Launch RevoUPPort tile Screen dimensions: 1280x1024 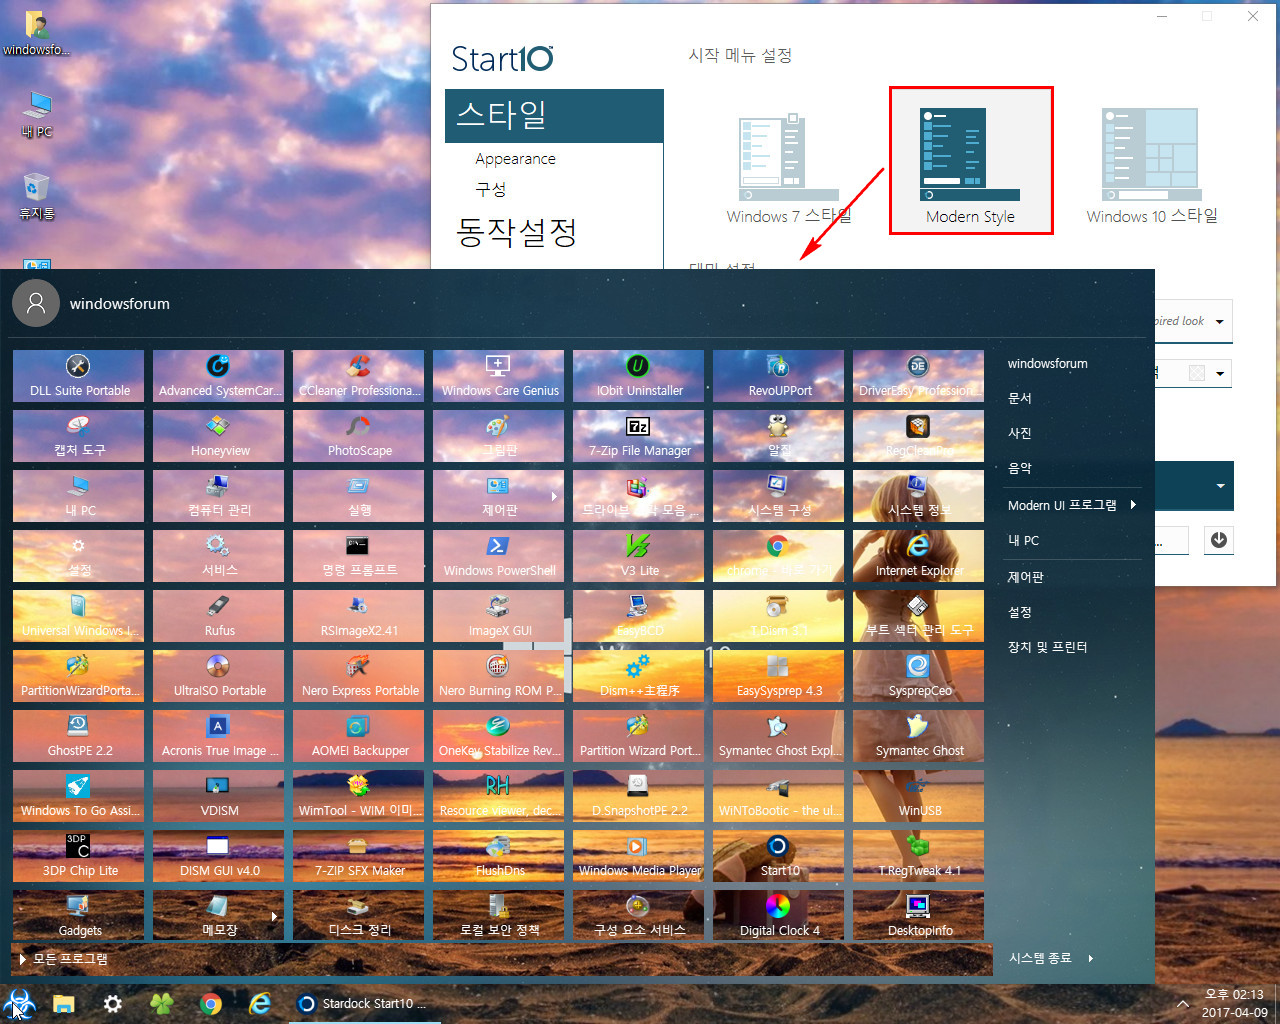[x=779, y=376]
